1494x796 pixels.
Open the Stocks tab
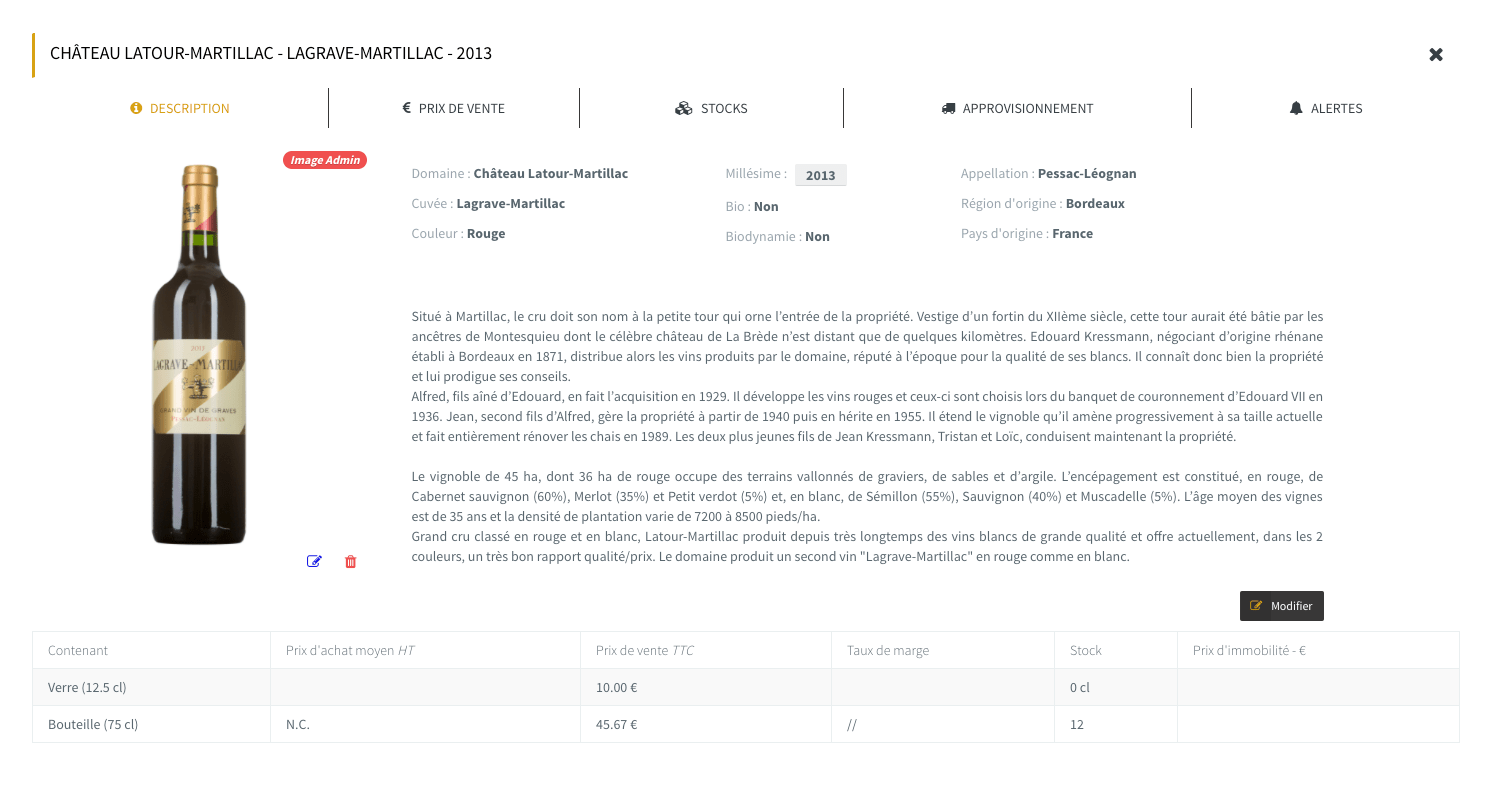(711, 108)
